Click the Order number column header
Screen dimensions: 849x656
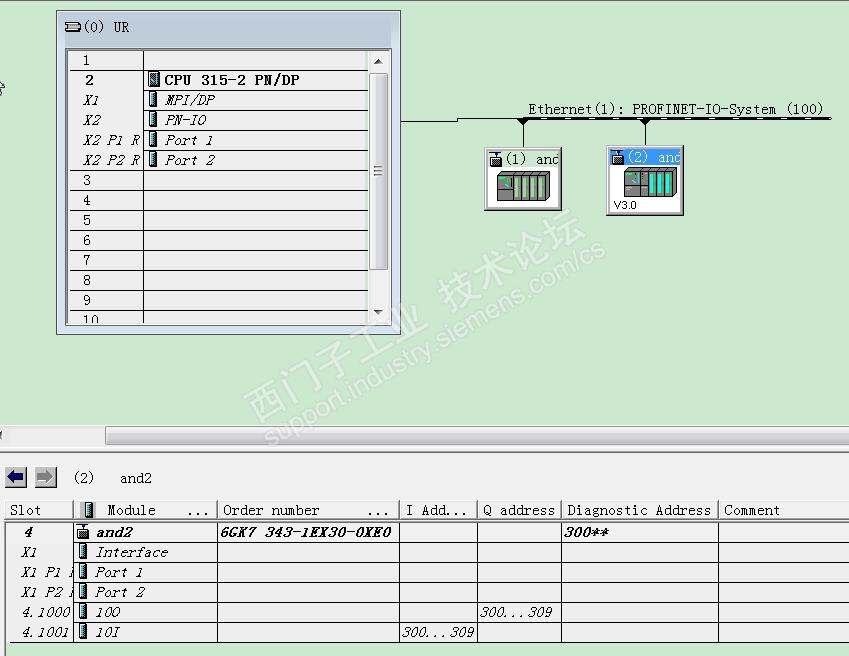308,510
